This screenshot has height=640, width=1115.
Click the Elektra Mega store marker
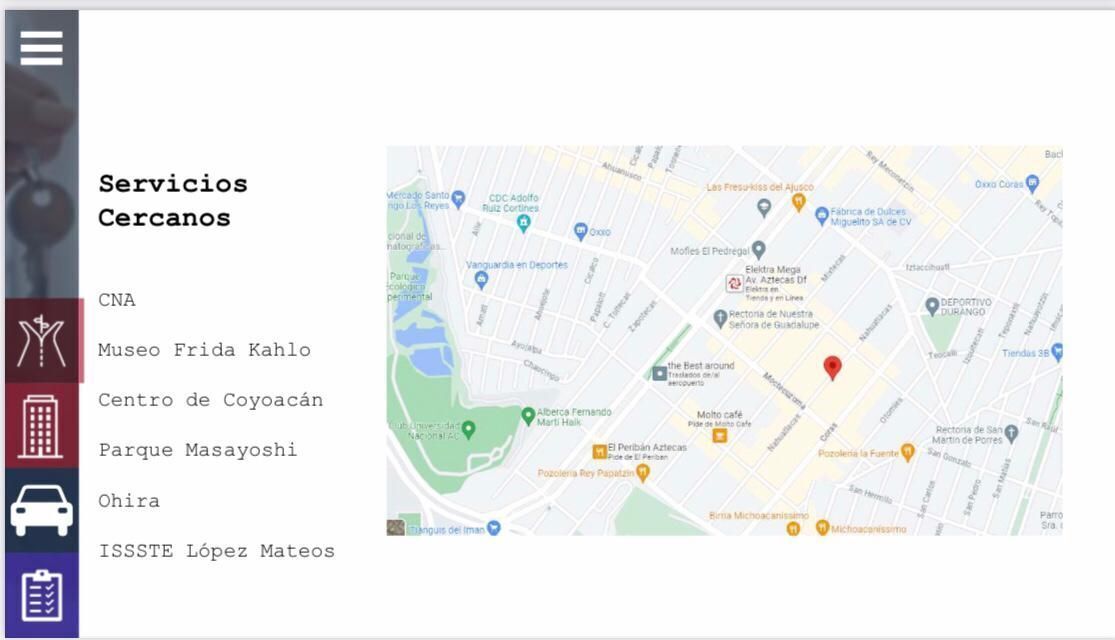734,283
